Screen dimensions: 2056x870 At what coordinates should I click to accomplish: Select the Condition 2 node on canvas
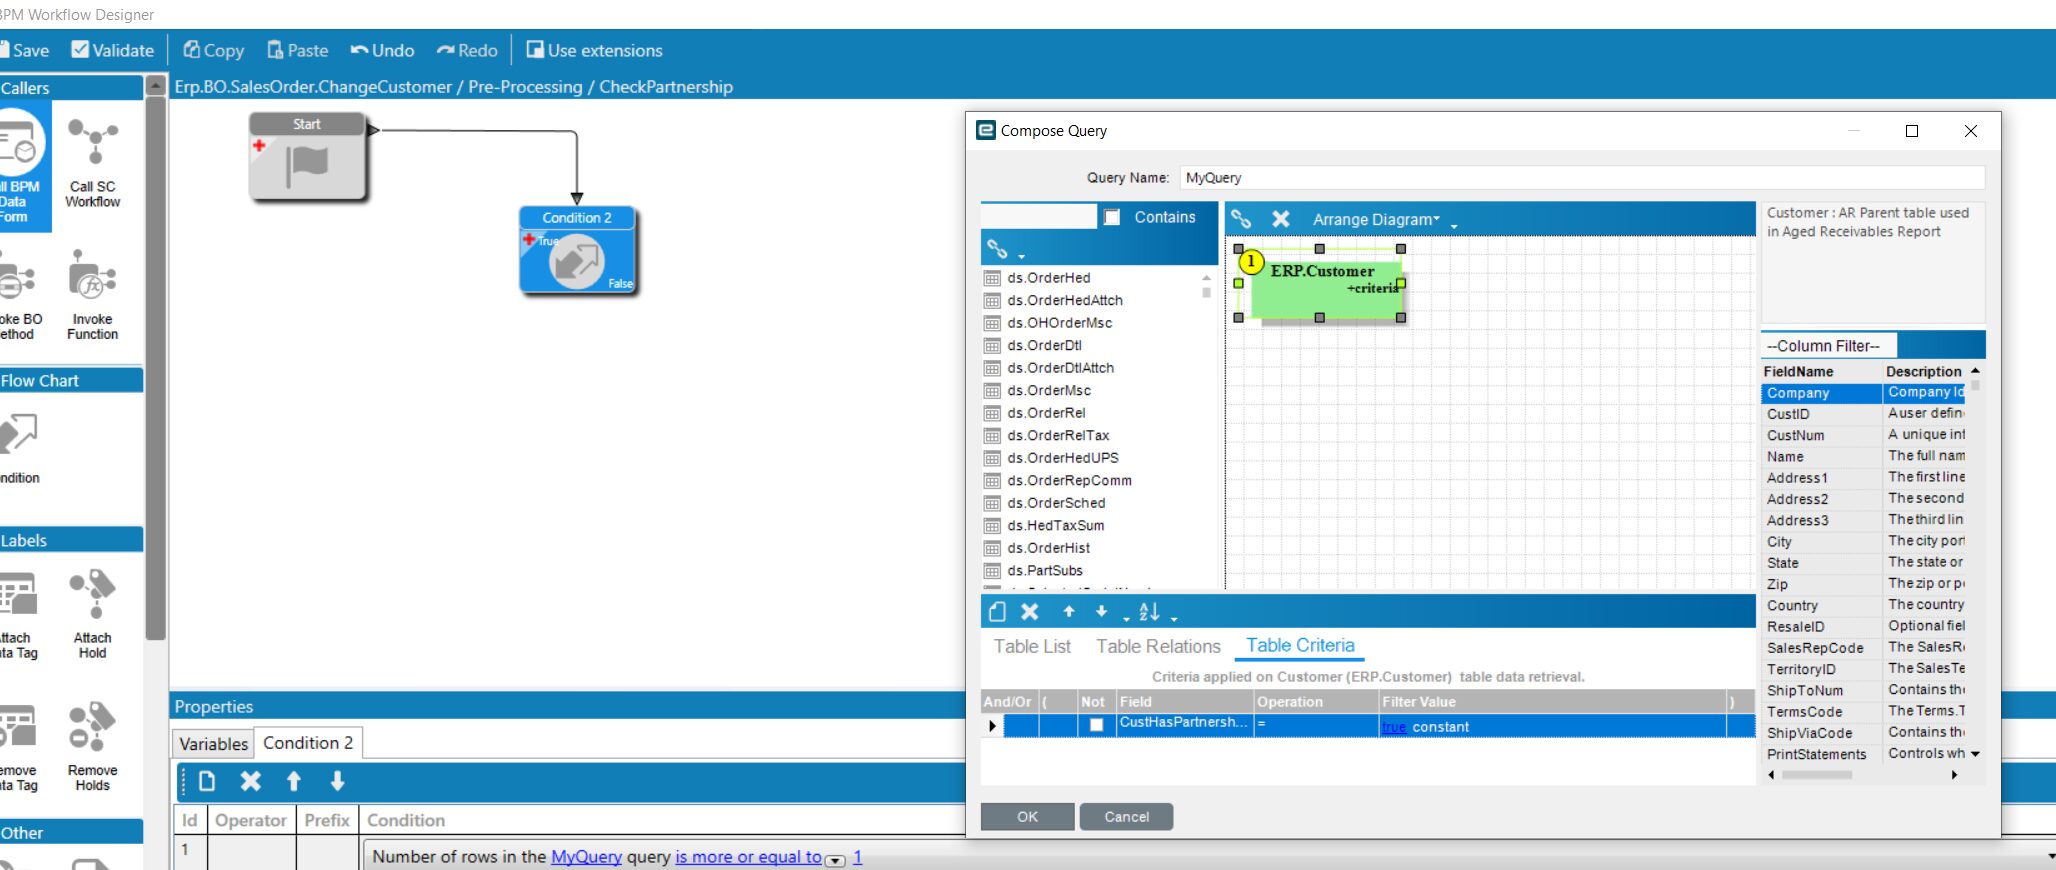[x=577, y=250]
